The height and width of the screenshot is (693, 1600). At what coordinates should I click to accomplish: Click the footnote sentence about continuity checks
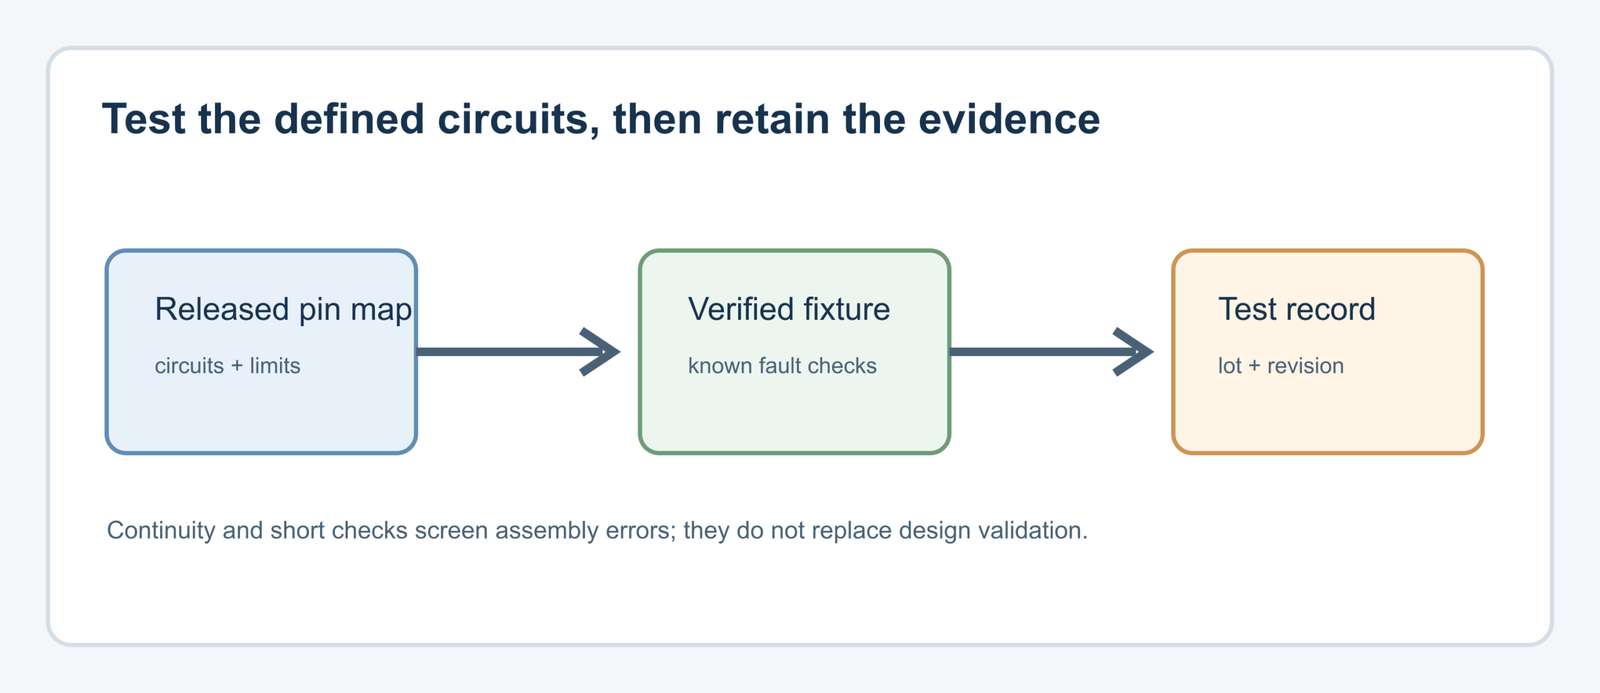597,531
